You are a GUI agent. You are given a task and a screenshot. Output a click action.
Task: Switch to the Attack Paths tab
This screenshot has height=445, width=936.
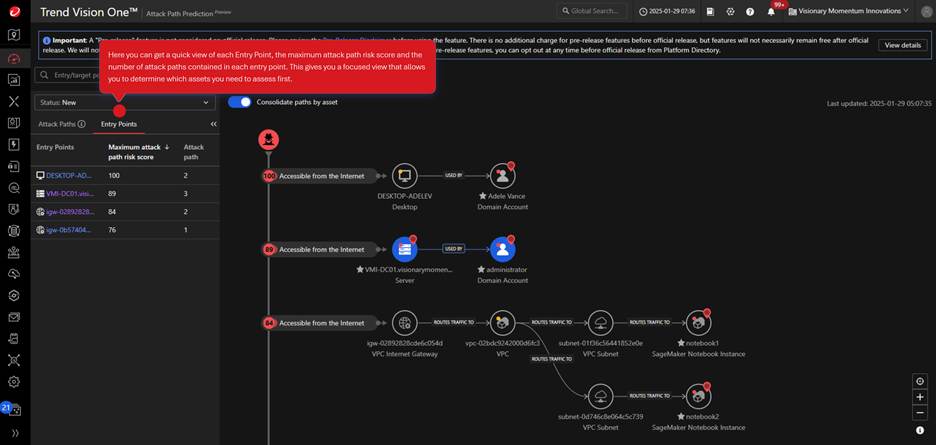pos(57,124)
